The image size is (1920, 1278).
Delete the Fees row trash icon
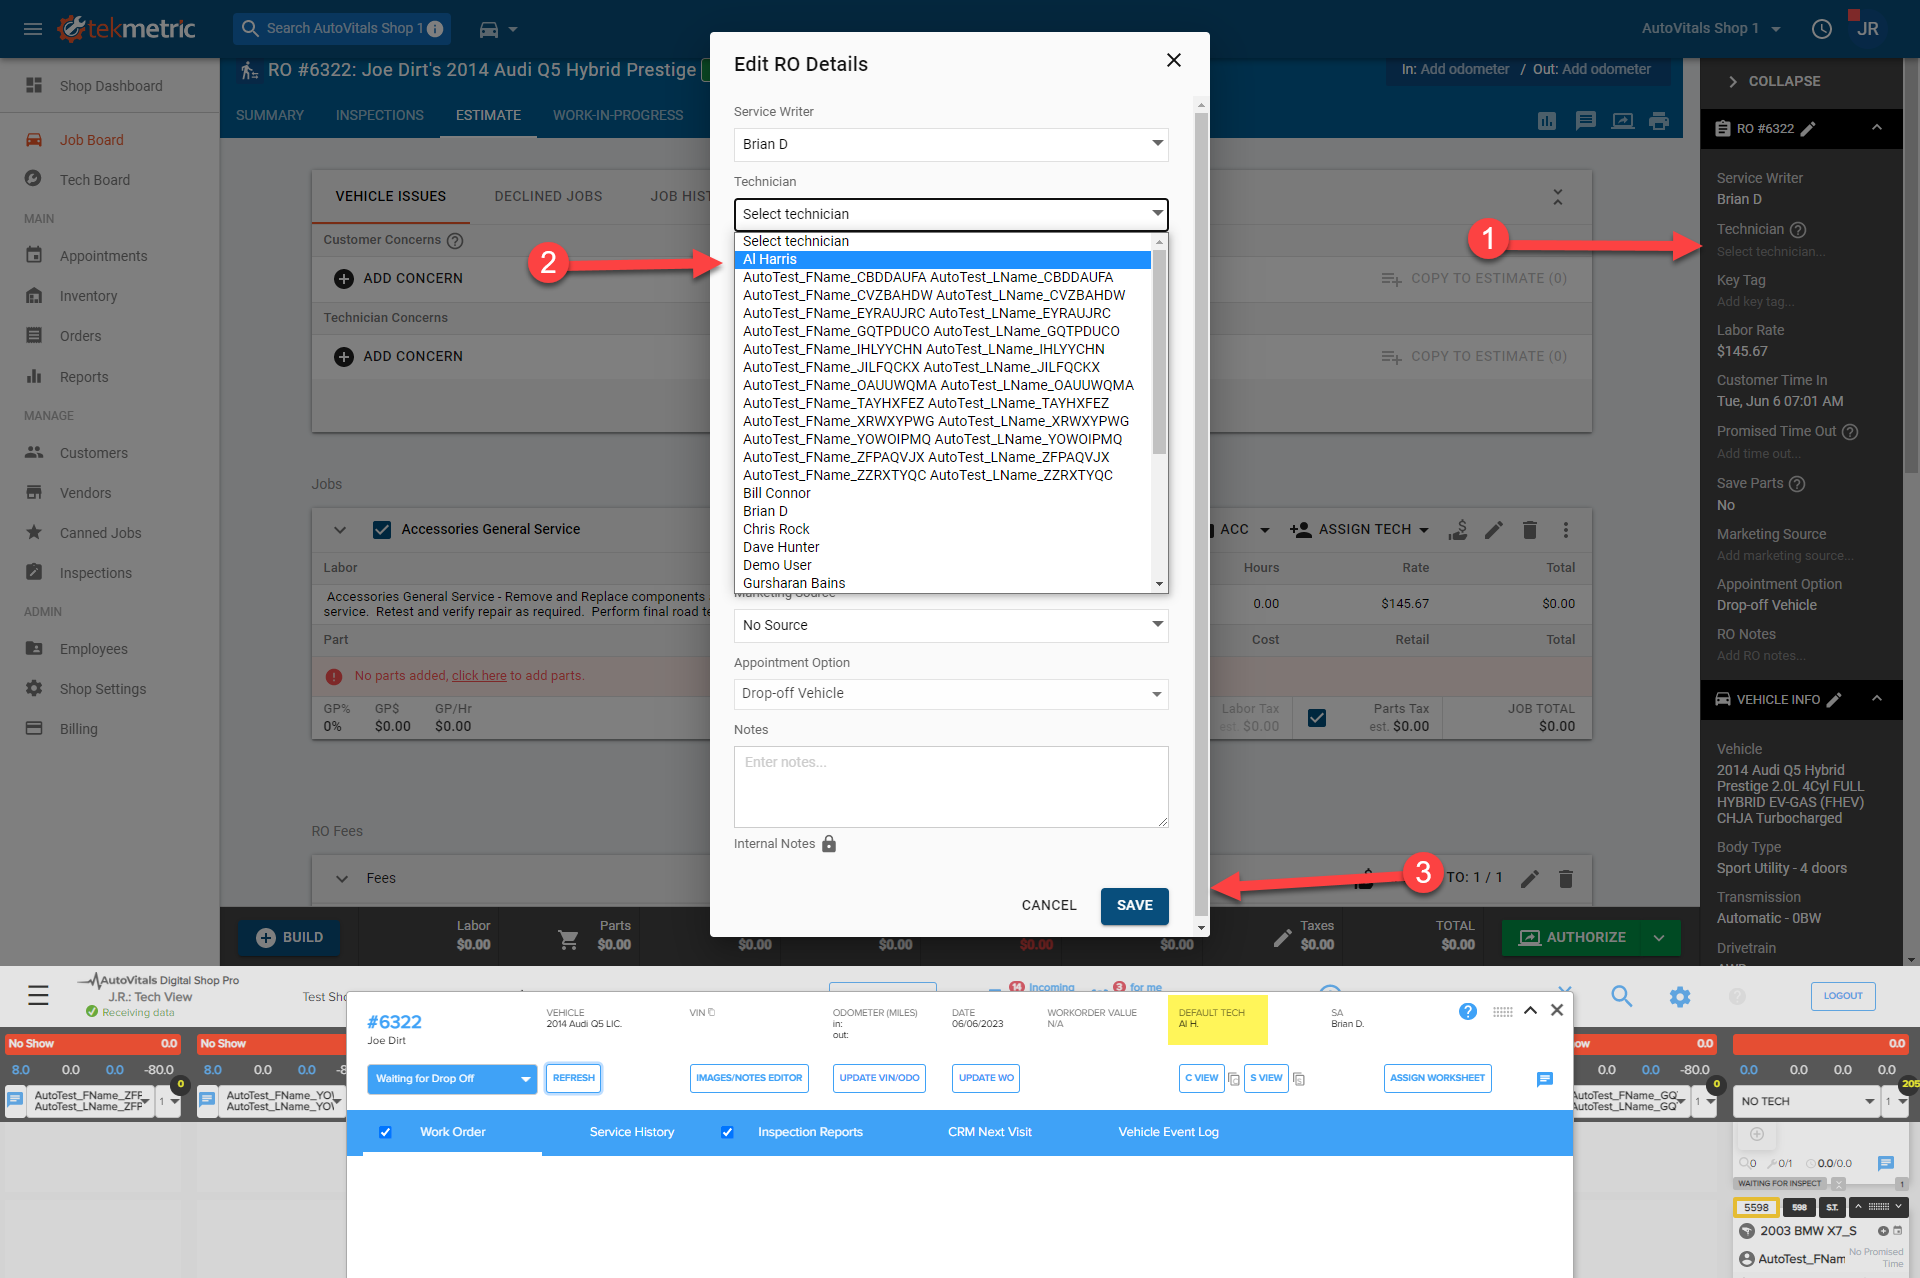[1566, 879]
